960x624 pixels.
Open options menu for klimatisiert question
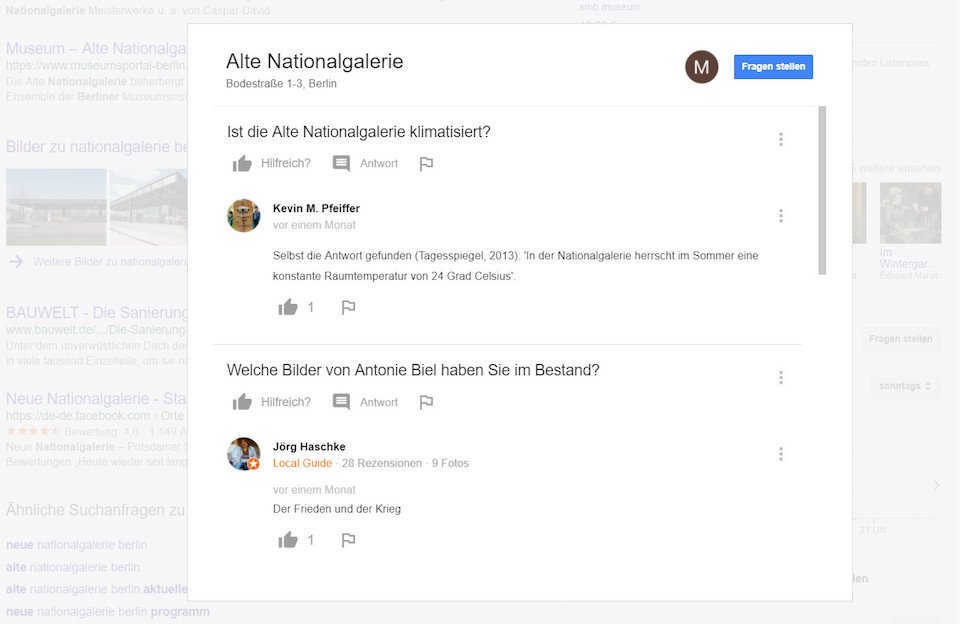(x=781, y=139)
